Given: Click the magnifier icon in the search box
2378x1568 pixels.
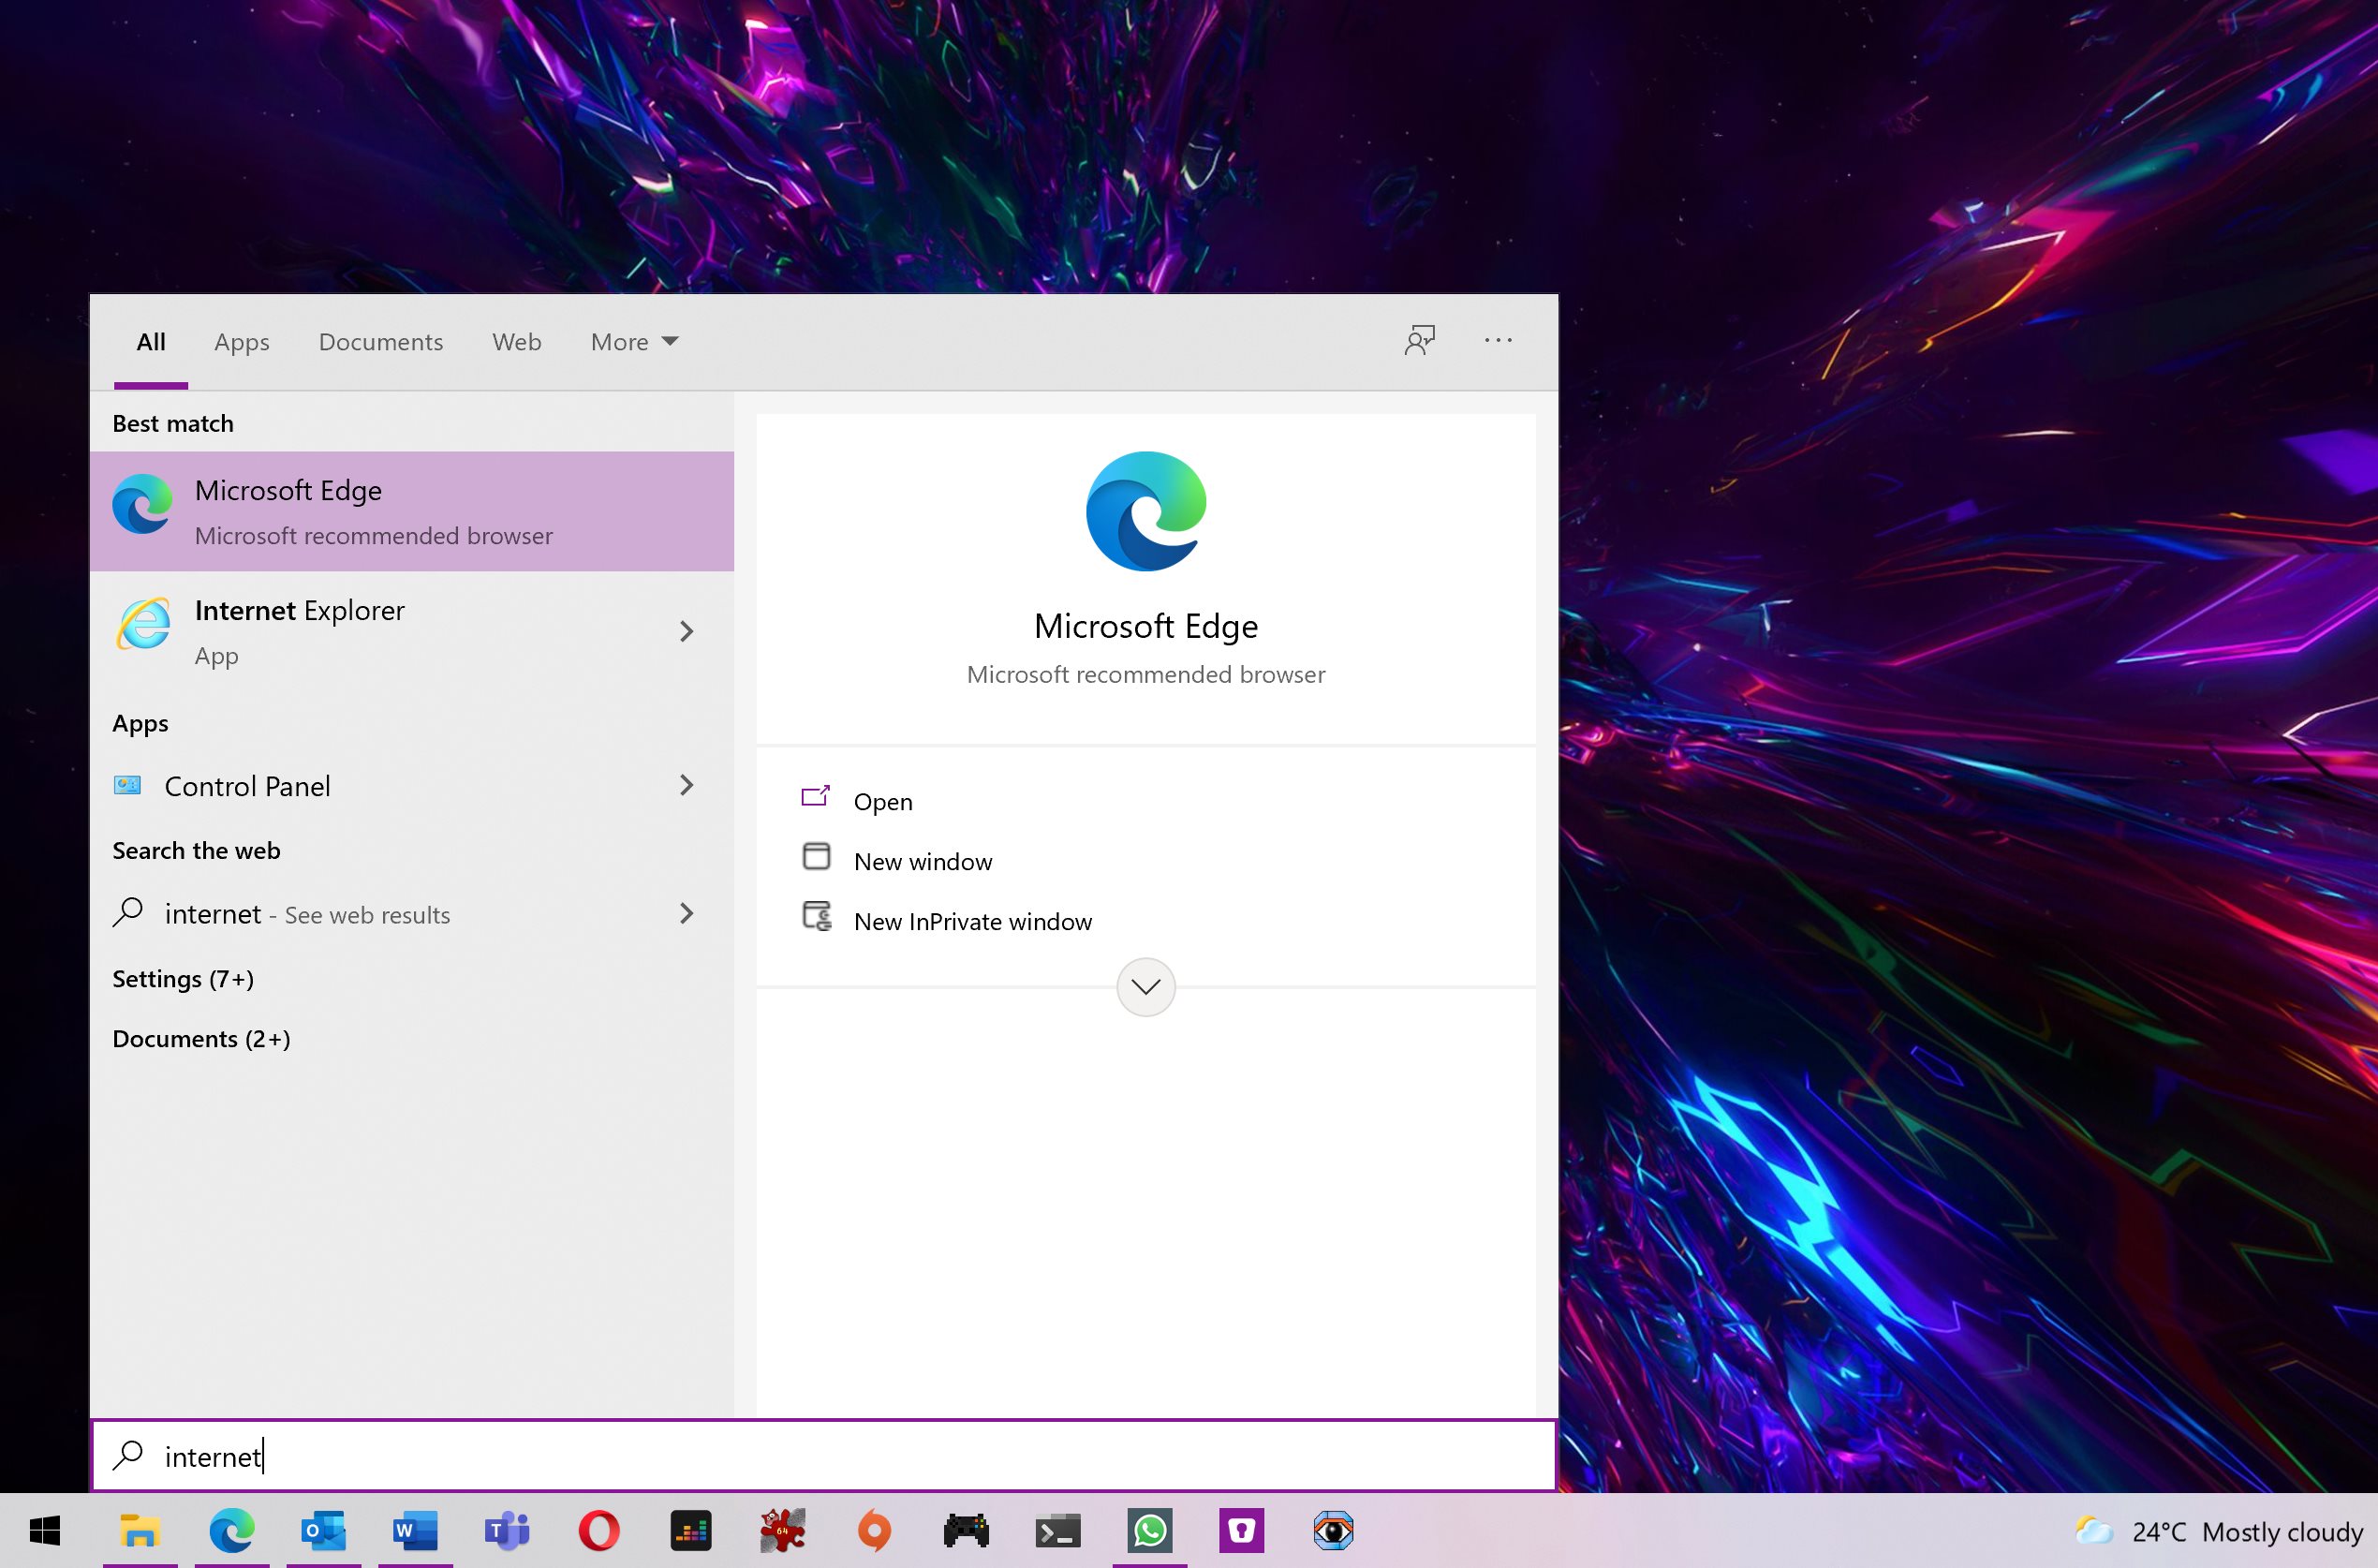Looking at the screenshot, I should (128, 1455).
